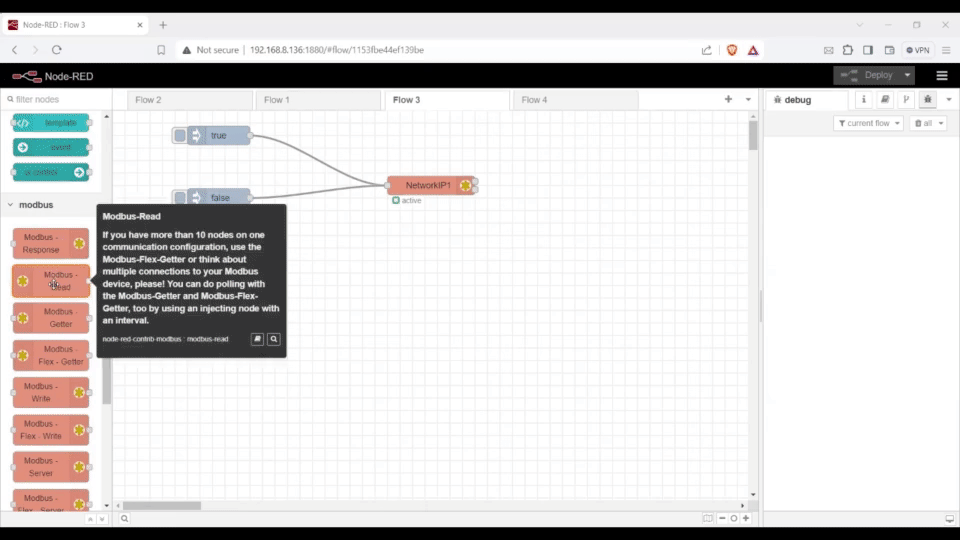Image resolution: width=960 pixels, height=540 pixels.
Task: Open node help from tooltip book icon
Action: click(x=257, y=339)
